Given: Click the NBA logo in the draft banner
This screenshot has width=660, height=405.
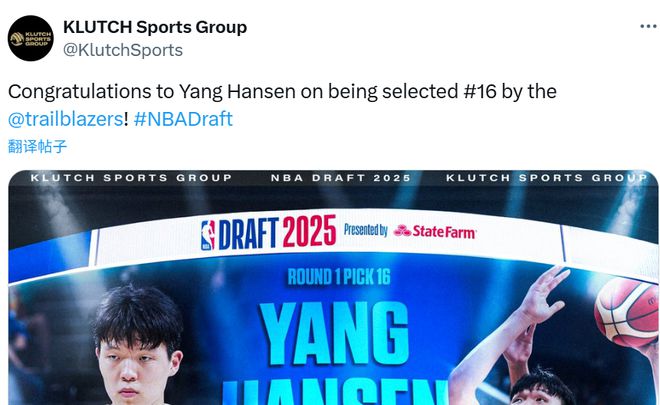Looking at the screenshot, I should pyautogui.click(x=208, y=235).
